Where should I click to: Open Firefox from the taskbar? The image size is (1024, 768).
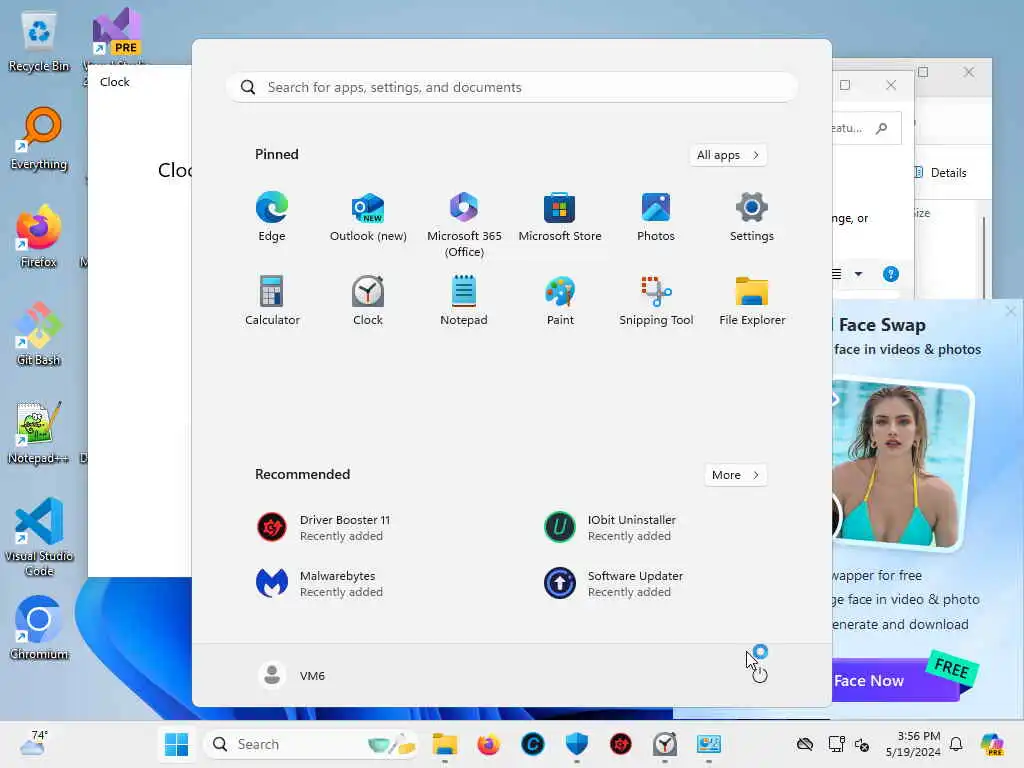(x=488, y=744)
